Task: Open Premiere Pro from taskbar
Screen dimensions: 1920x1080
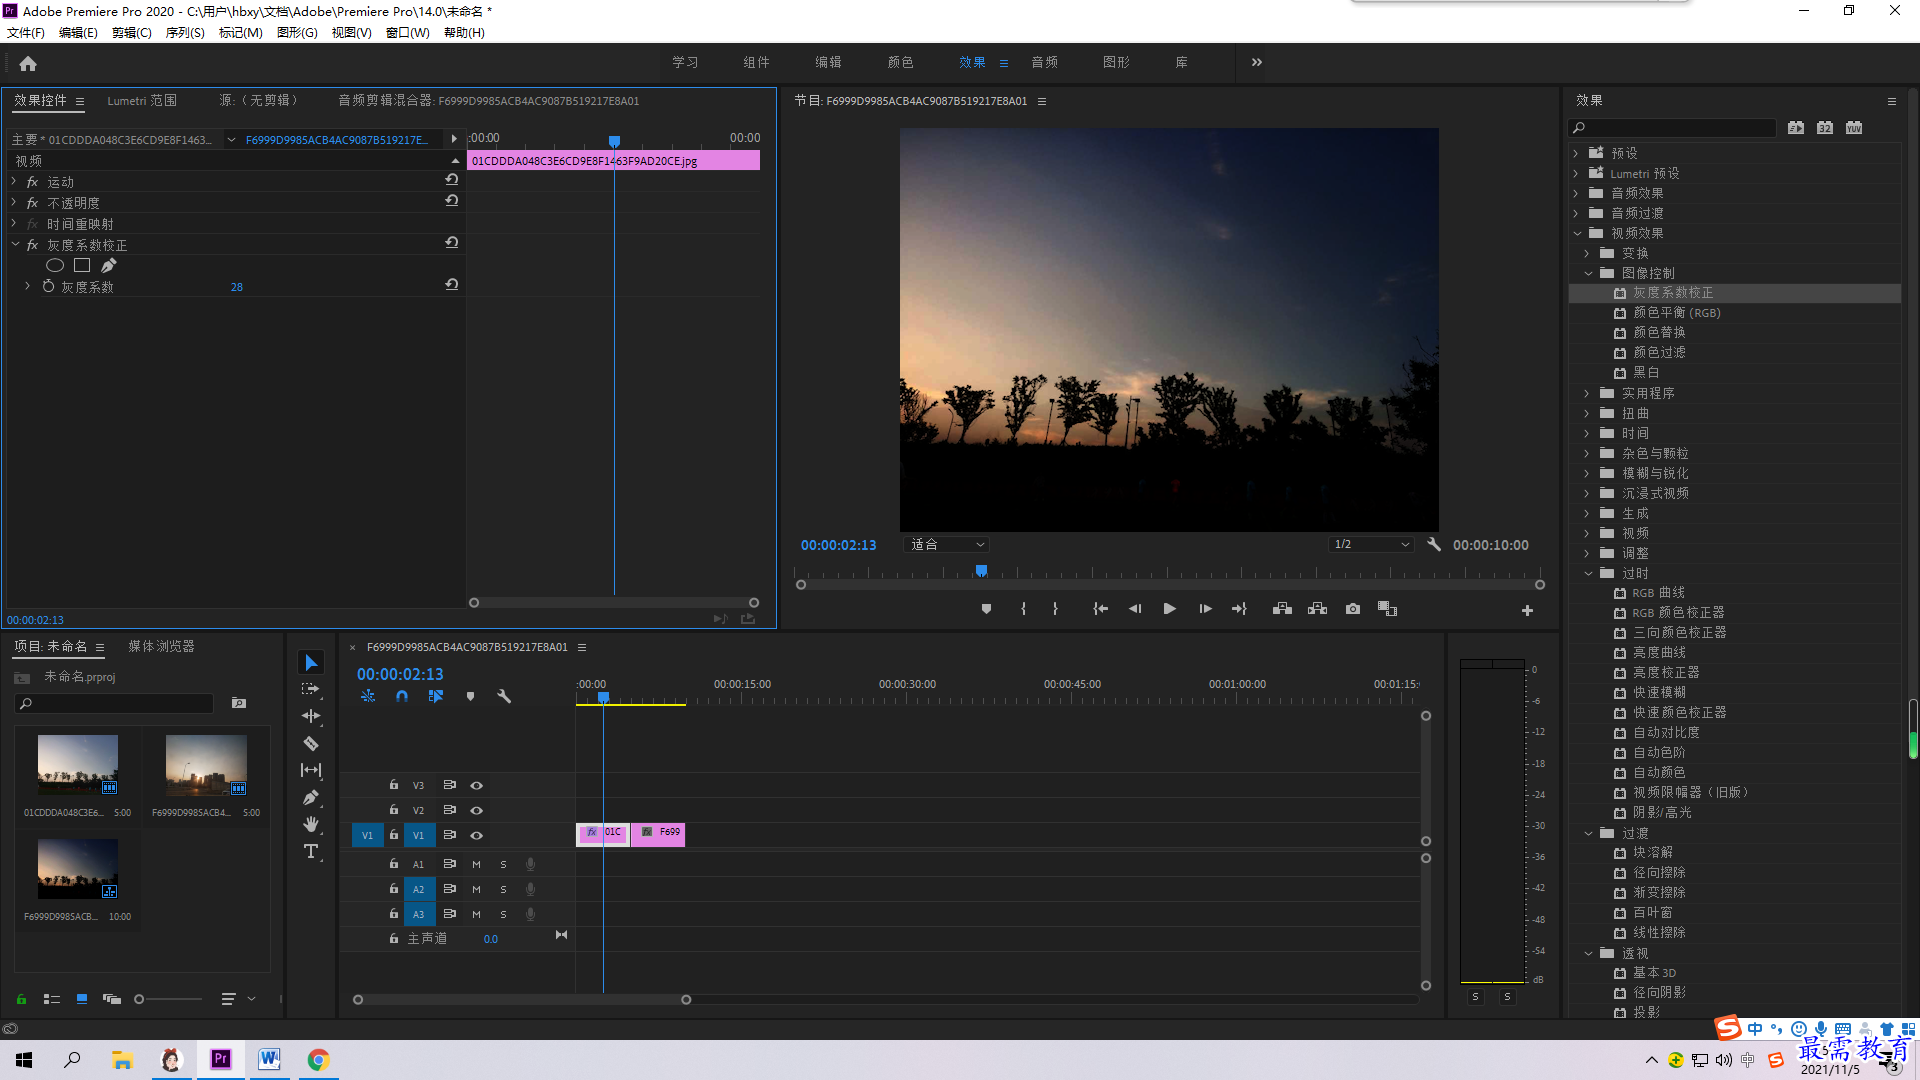Action: point(221,1059)
